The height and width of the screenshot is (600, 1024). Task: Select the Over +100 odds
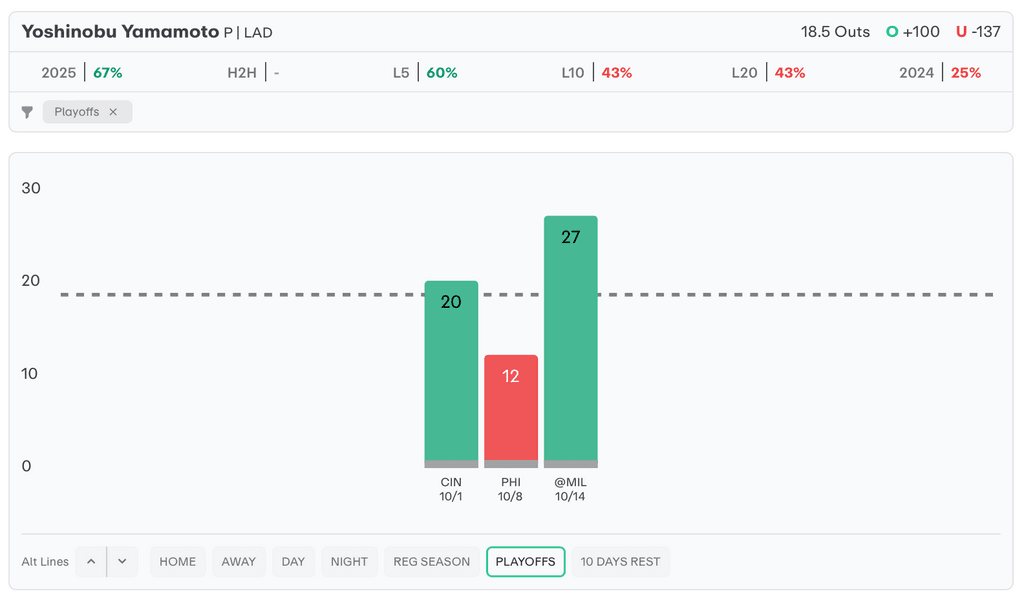(x=912, y=32)
